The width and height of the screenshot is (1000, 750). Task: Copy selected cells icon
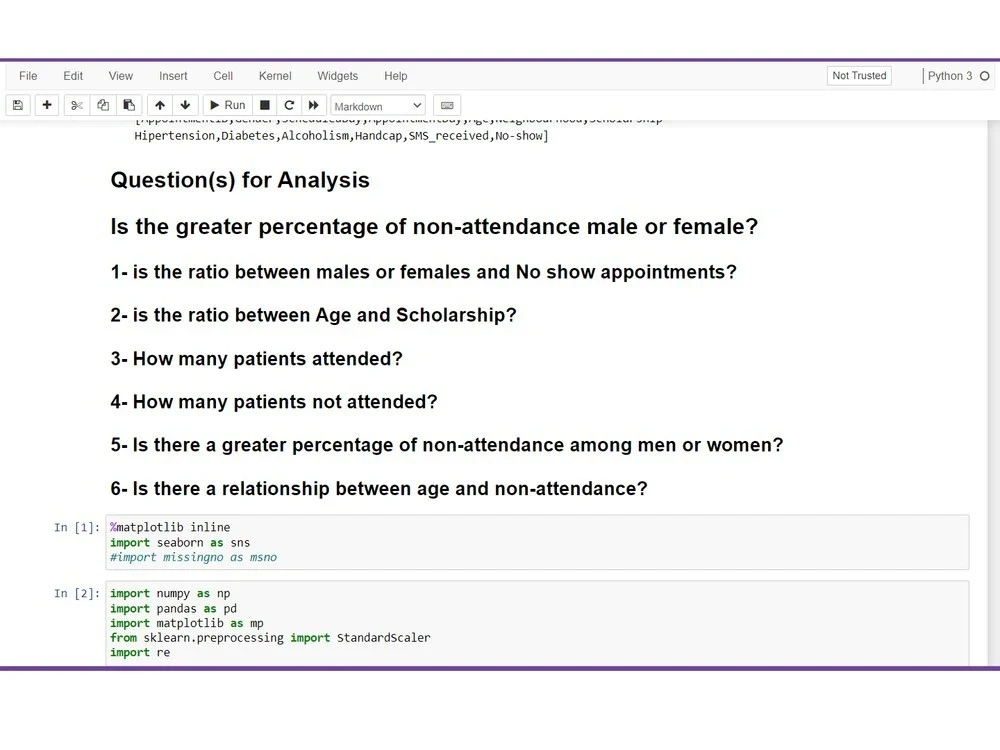[x=103, y=105]
